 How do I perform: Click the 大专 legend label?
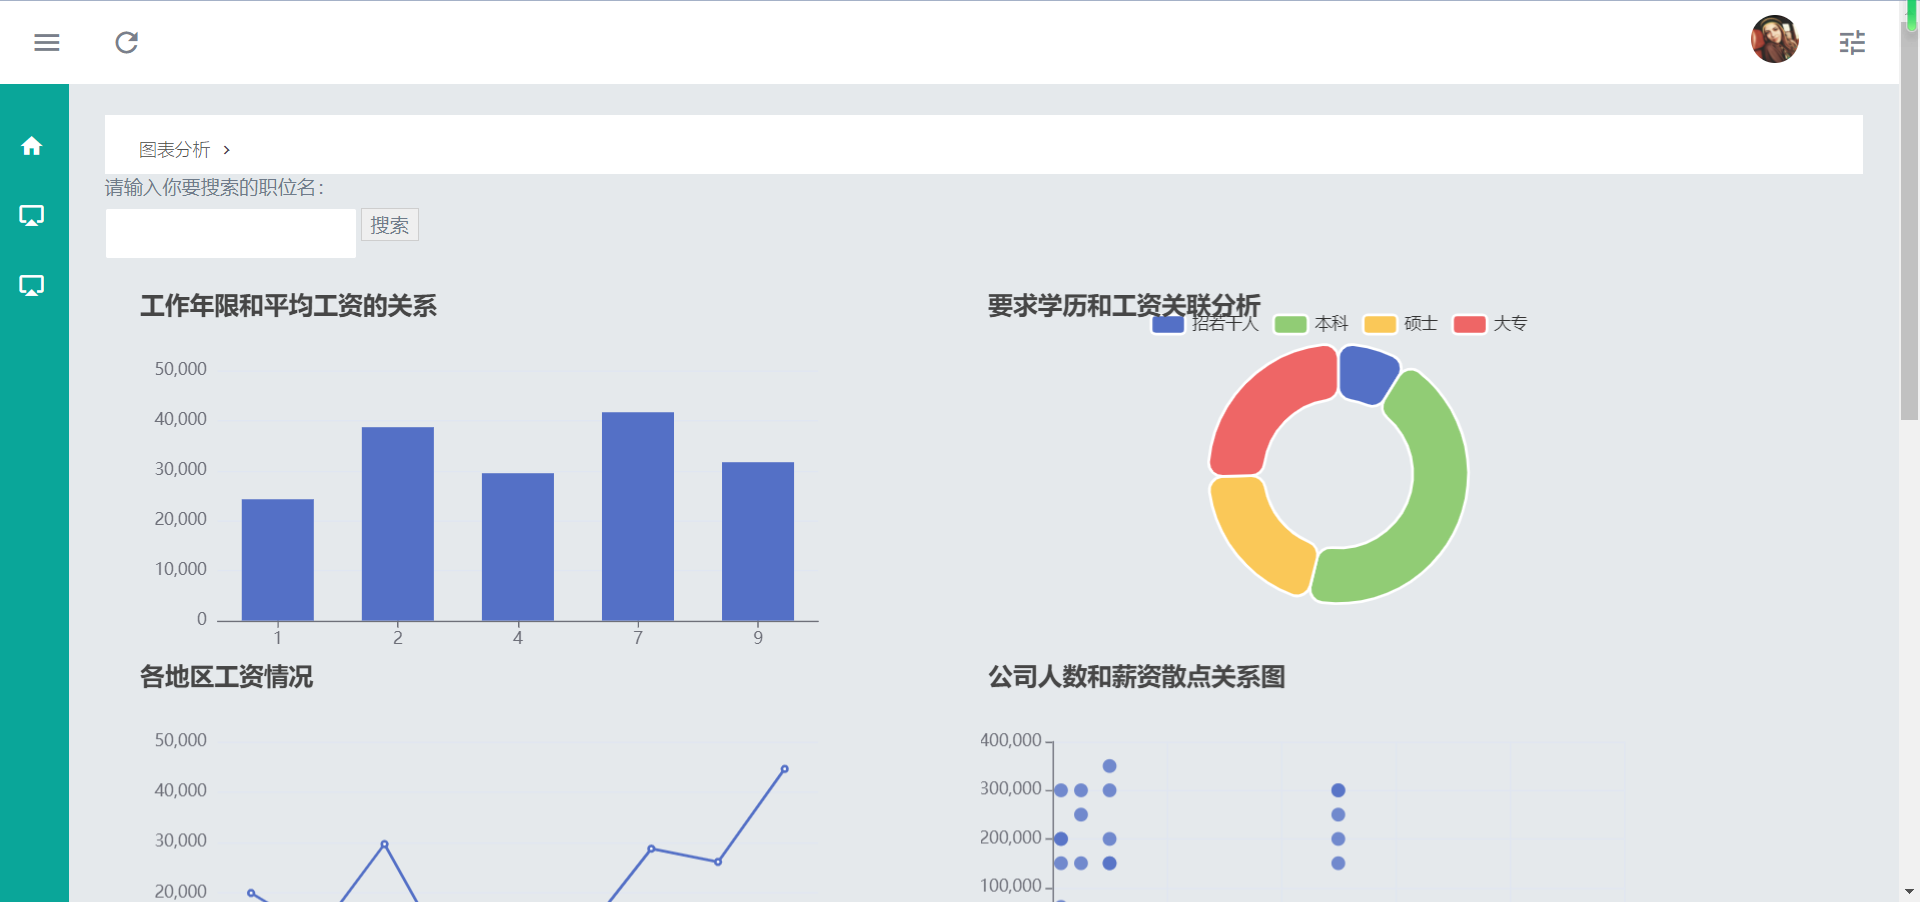(x=1510, y=324)
